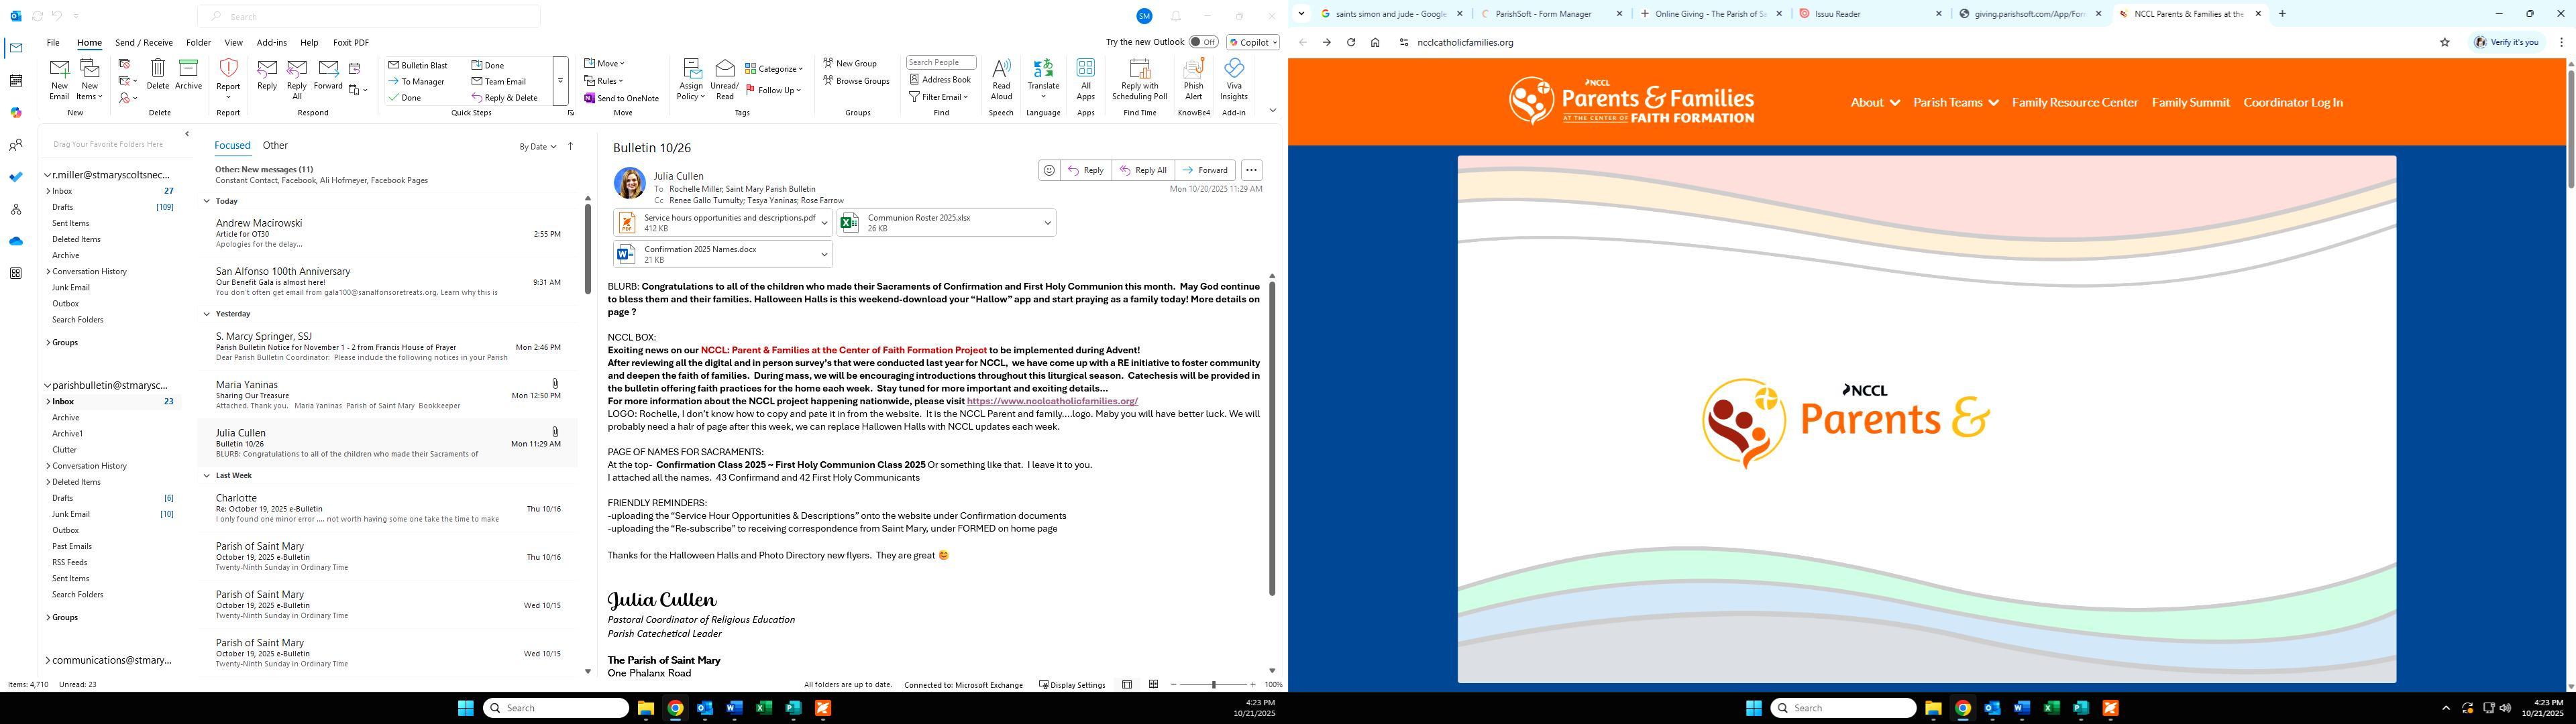Open dropdown for Communion Roster 2025.xlsx attachment
This screenshot has height=724, width=2576.
(x=1047, y=223)
